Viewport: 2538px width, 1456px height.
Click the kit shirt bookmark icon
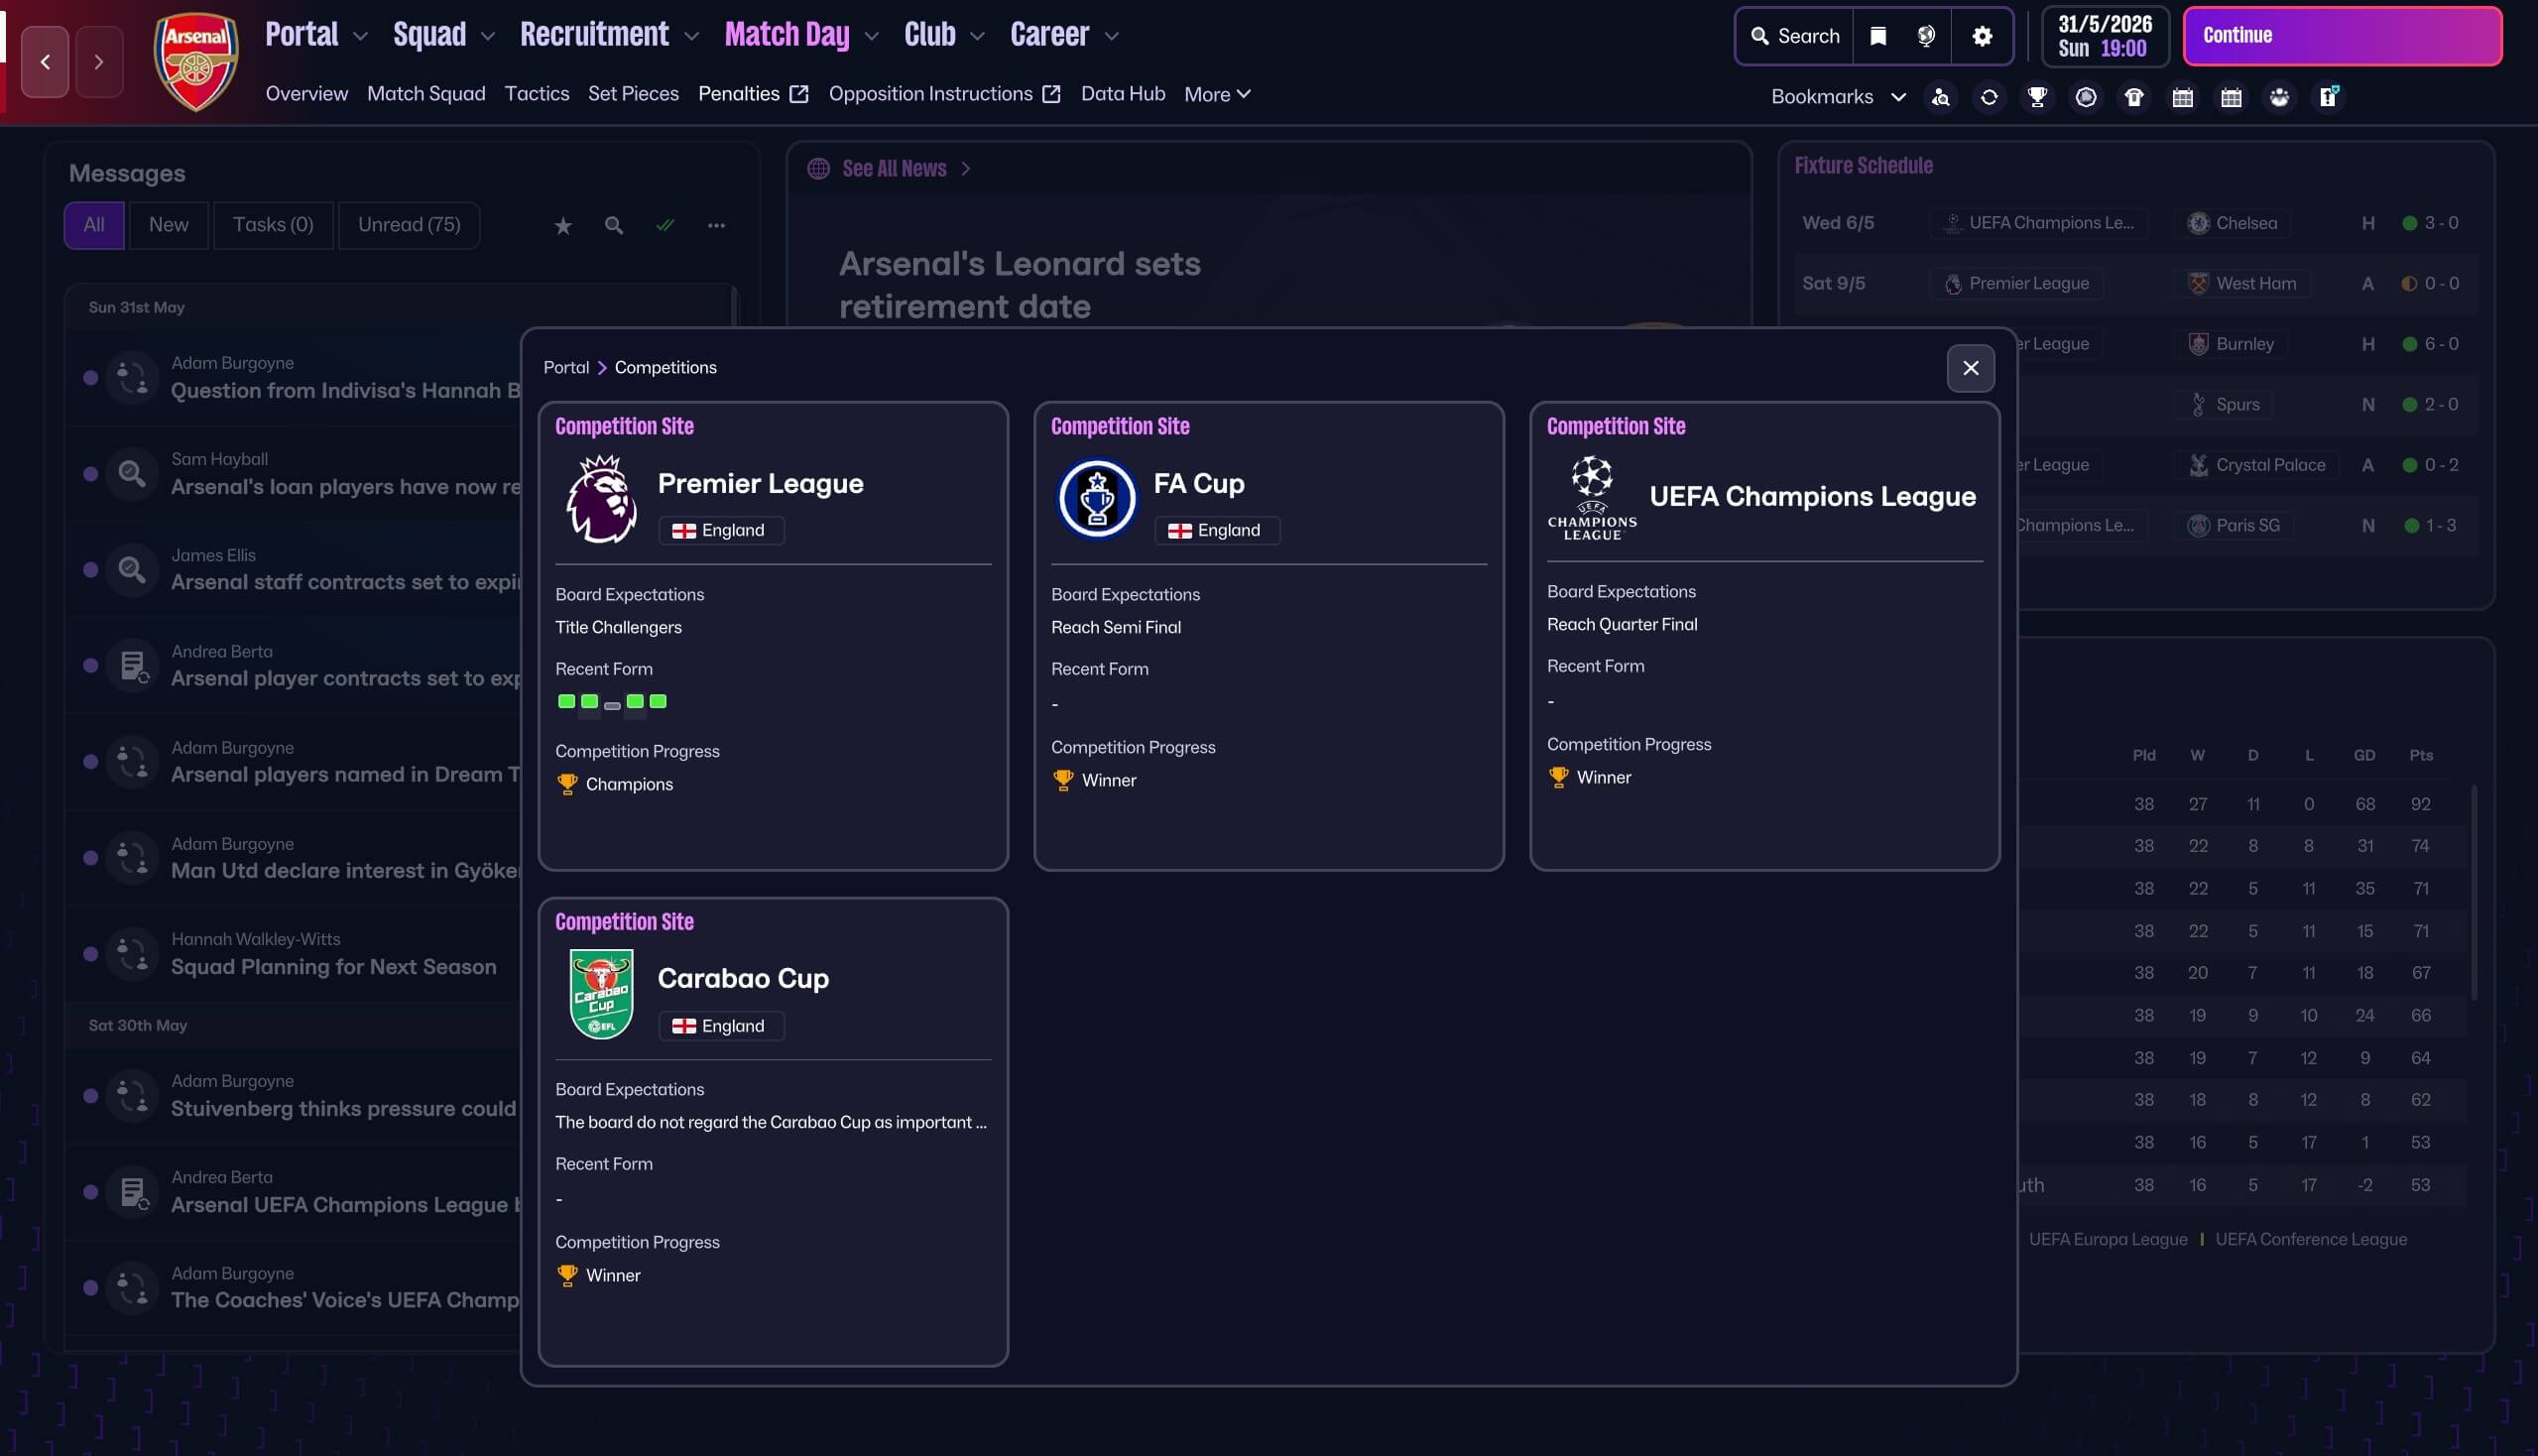tap(2134, 97)
